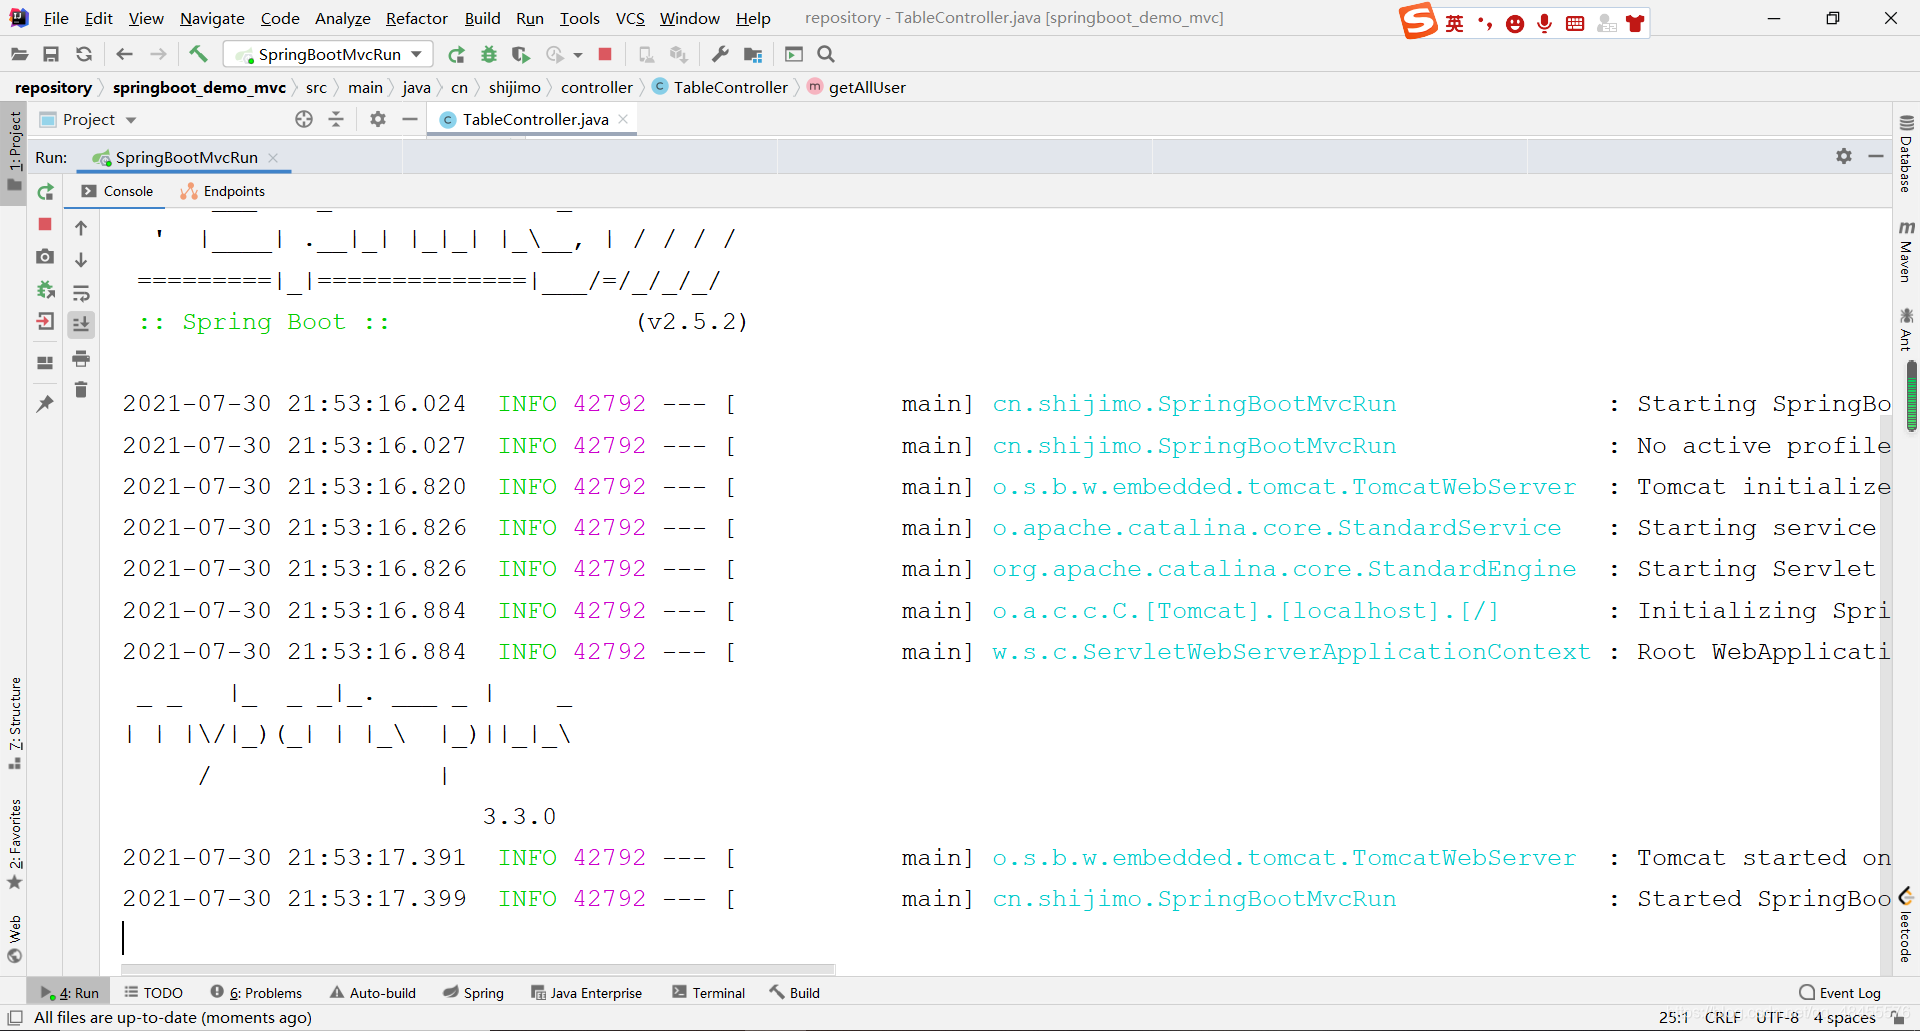This screenshot has height=1031, width=1920.
Task: Open the VCS menu
Action: pos(630,18)
